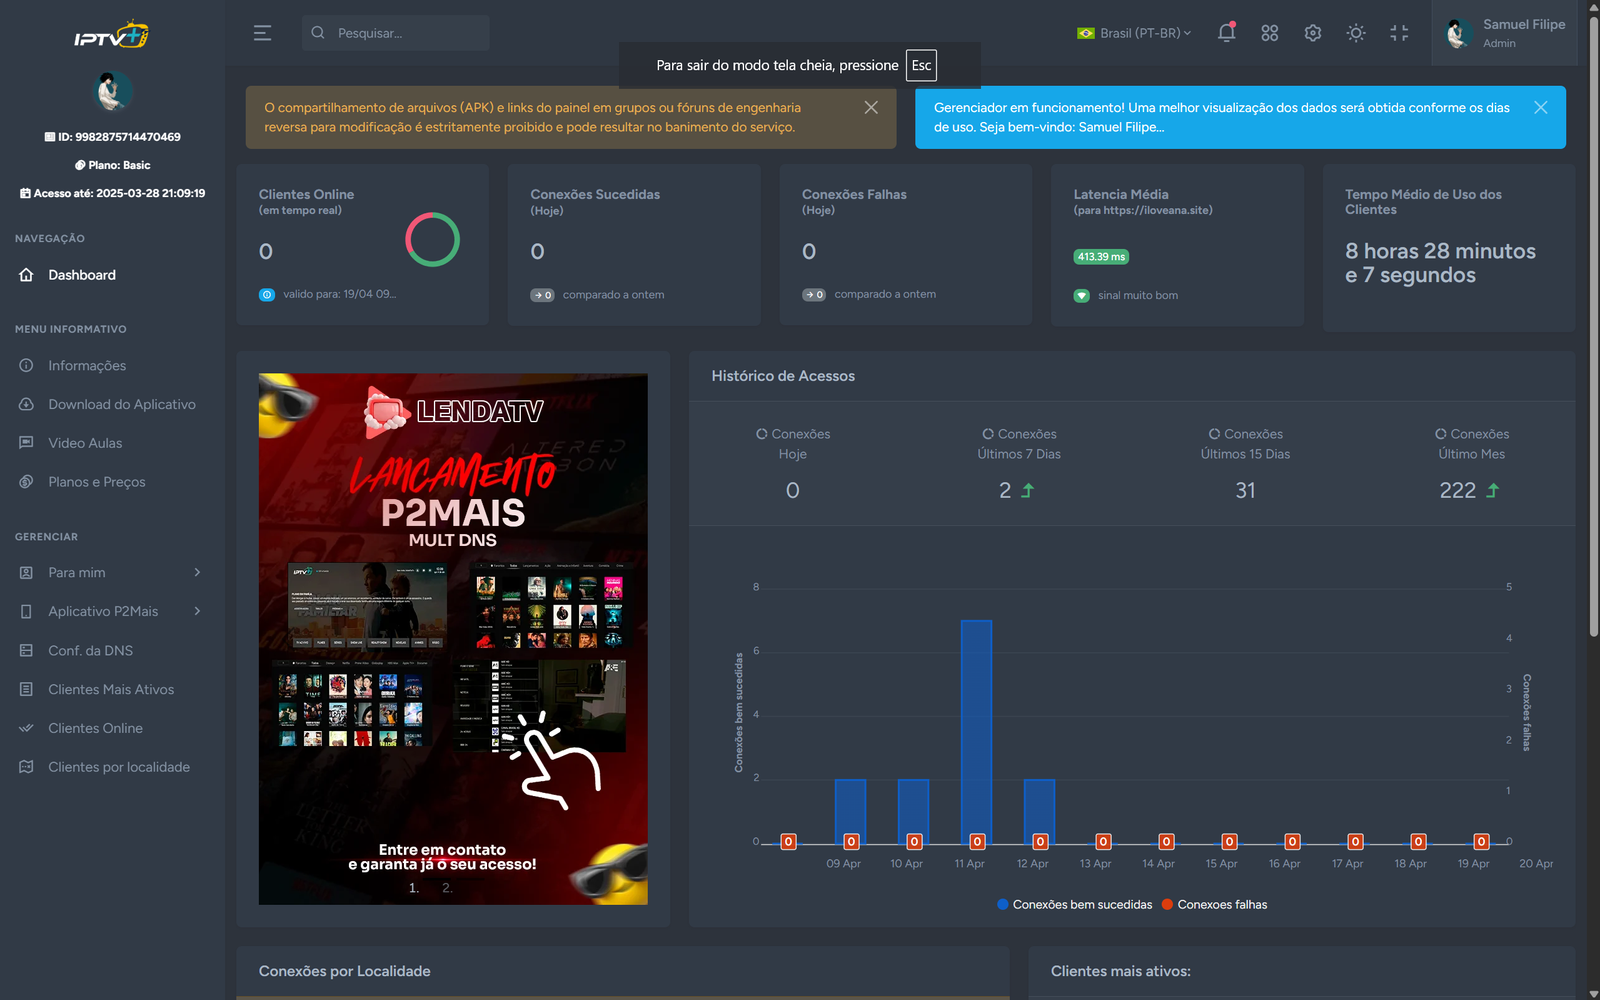1600x1000 pixels.
Task: Click the Aplicativo P2Mais phone icon
Action: (27, 612)
